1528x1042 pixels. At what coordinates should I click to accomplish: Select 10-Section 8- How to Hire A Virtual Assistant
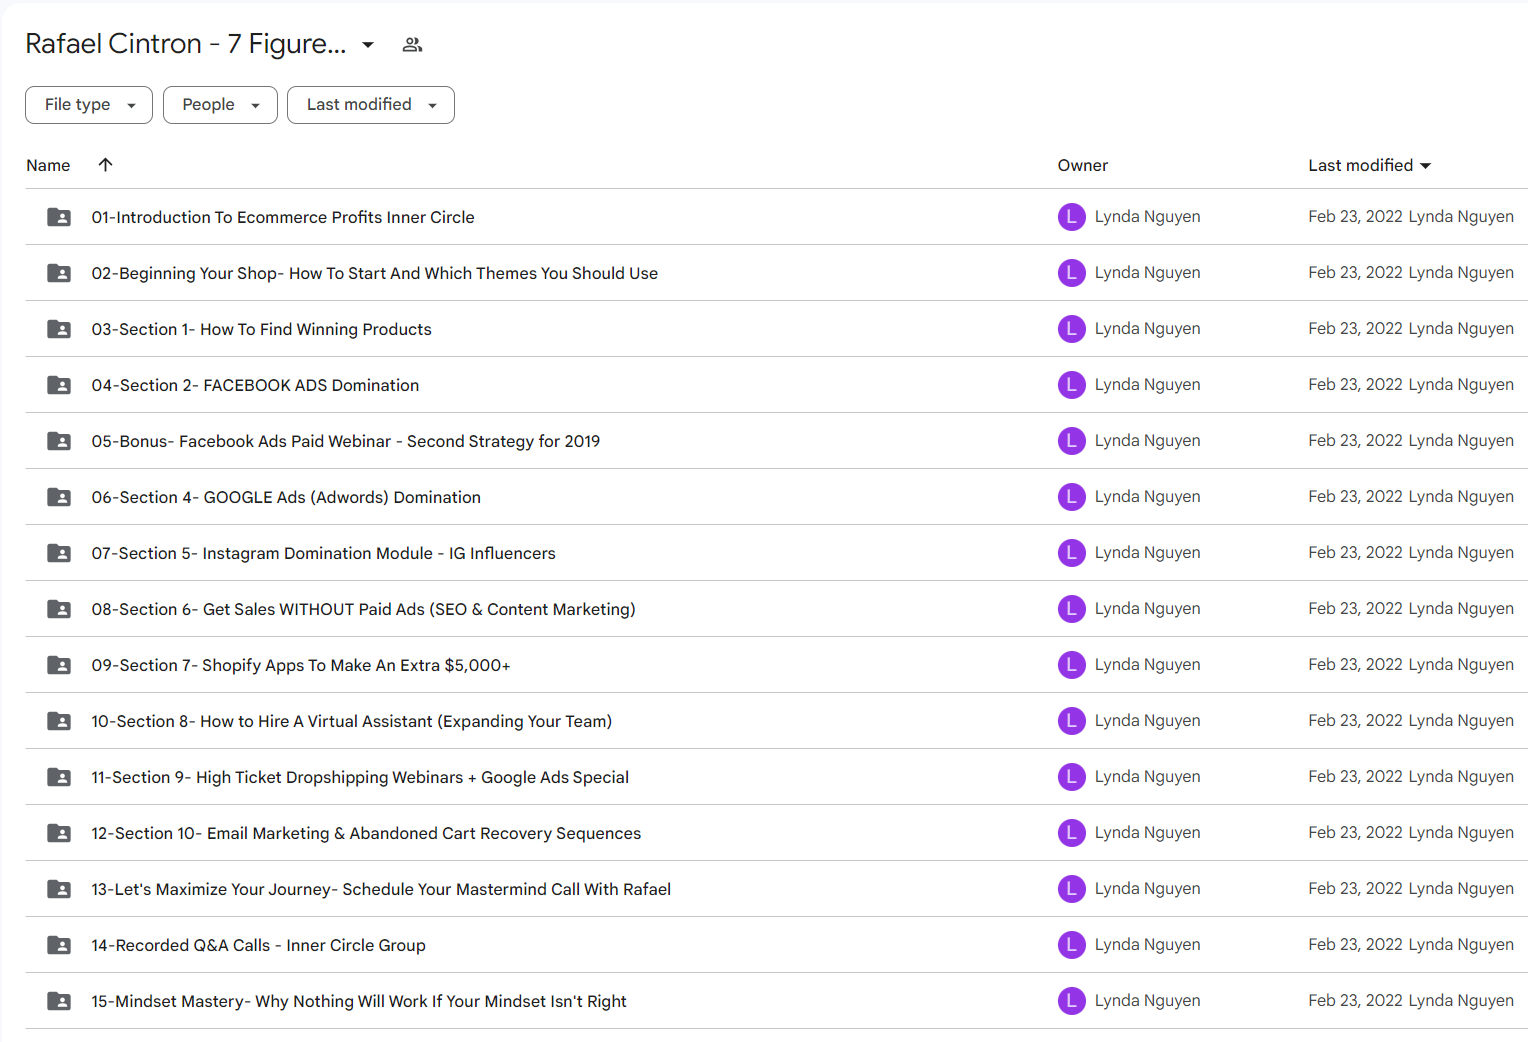click(x=352, y=721)
